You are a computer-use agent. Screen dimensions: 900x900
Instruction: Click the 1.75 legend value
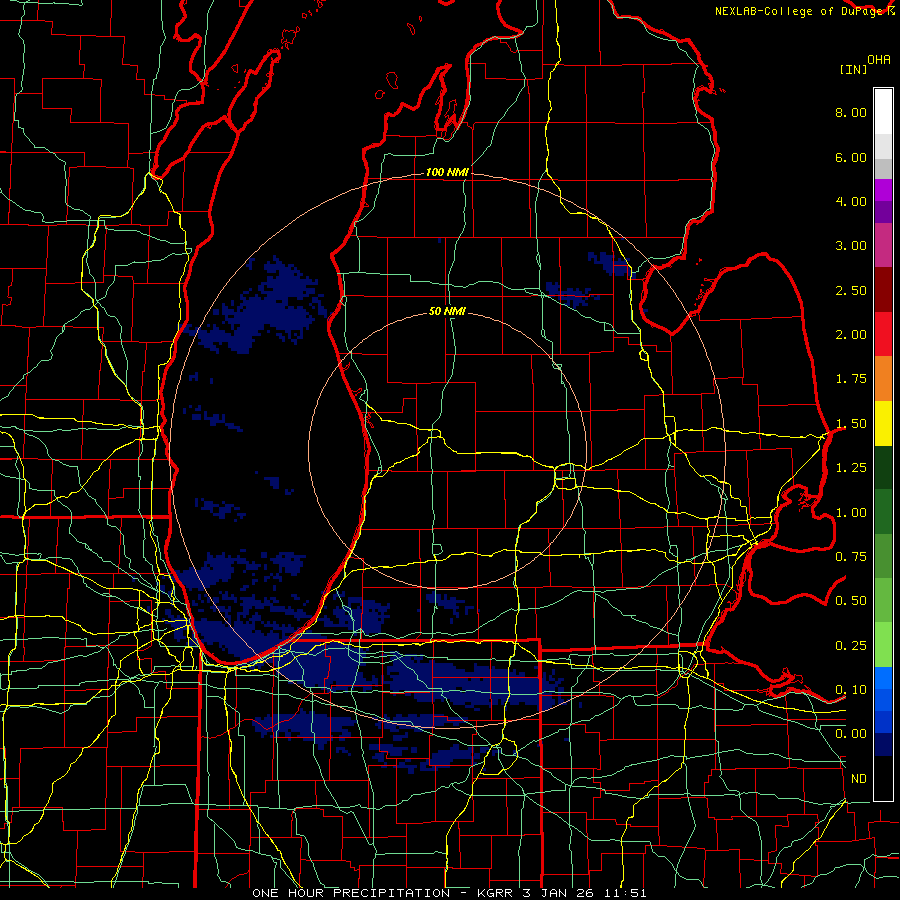851,379
